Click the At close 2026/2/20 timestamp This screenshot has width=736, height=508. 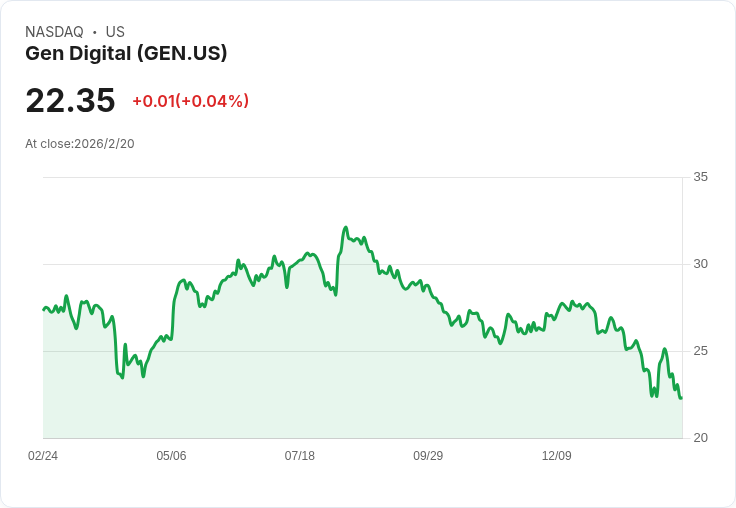click(80, 144)
